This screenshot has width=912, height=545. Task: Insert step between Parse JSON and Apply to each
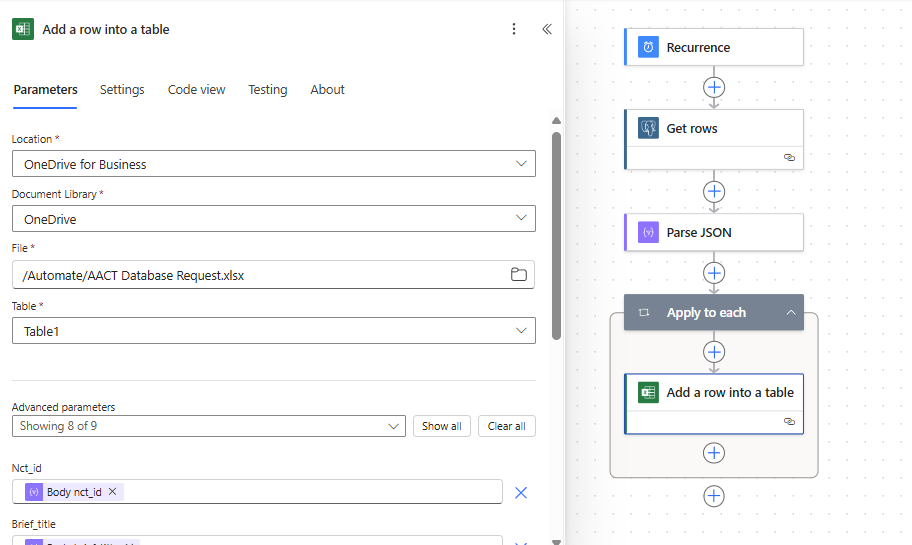[x=714, y=273]
